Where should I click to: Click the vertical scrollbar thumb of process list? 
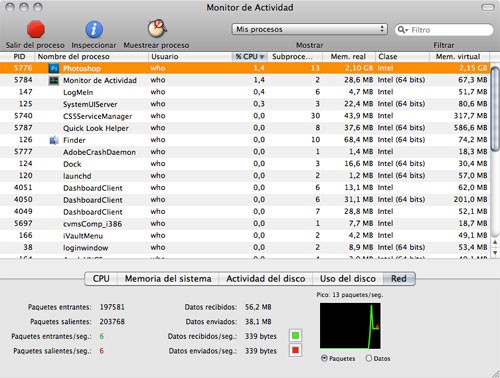pos(495,108)
